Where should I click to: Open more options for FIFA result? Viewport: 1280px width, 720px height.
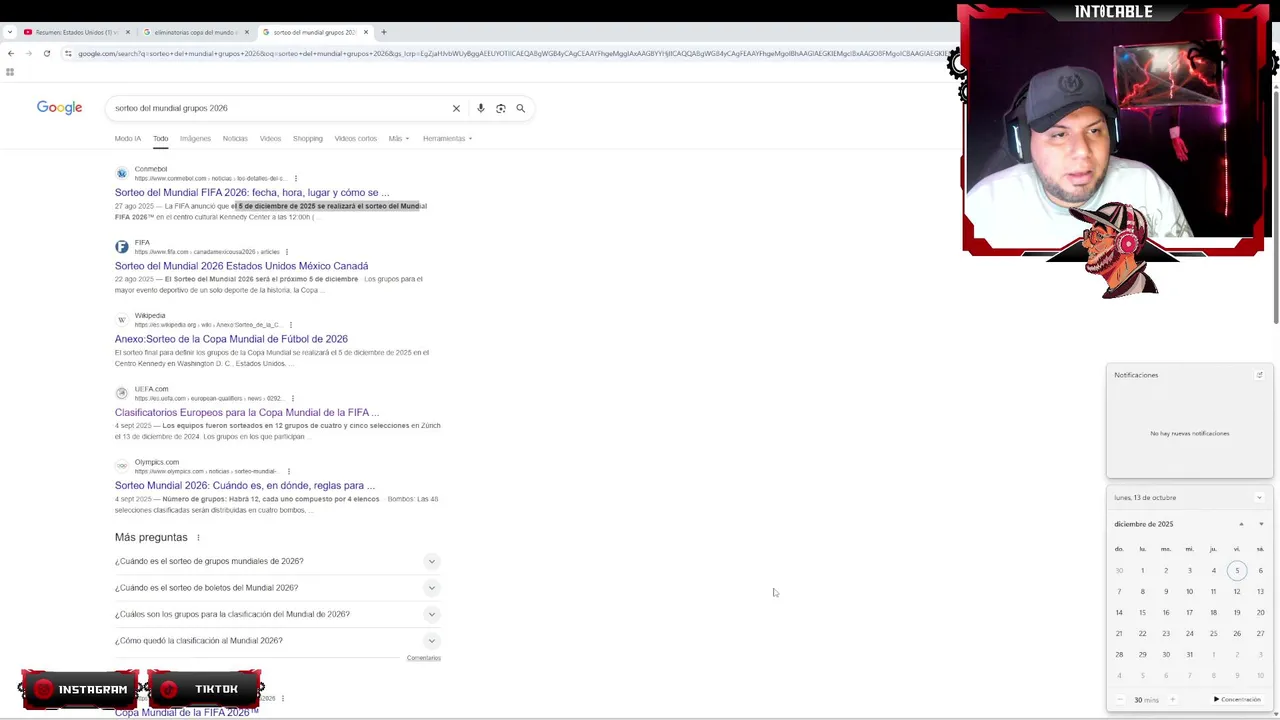[287, 252]
